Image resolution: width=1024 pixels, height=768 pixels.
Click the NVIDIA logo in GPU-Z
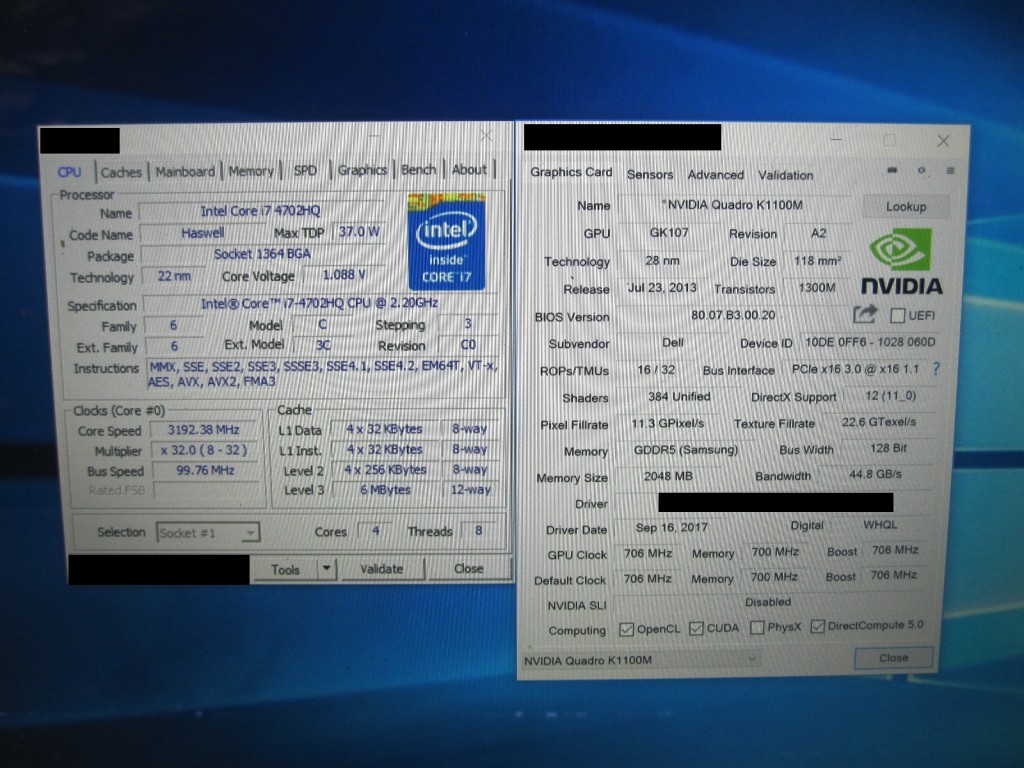[x=901, y=262]
